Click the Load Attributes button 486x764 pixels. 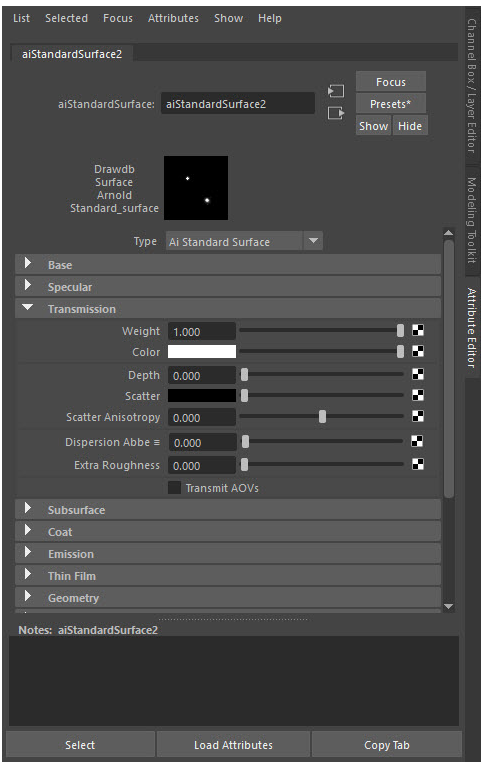[233, 745]
